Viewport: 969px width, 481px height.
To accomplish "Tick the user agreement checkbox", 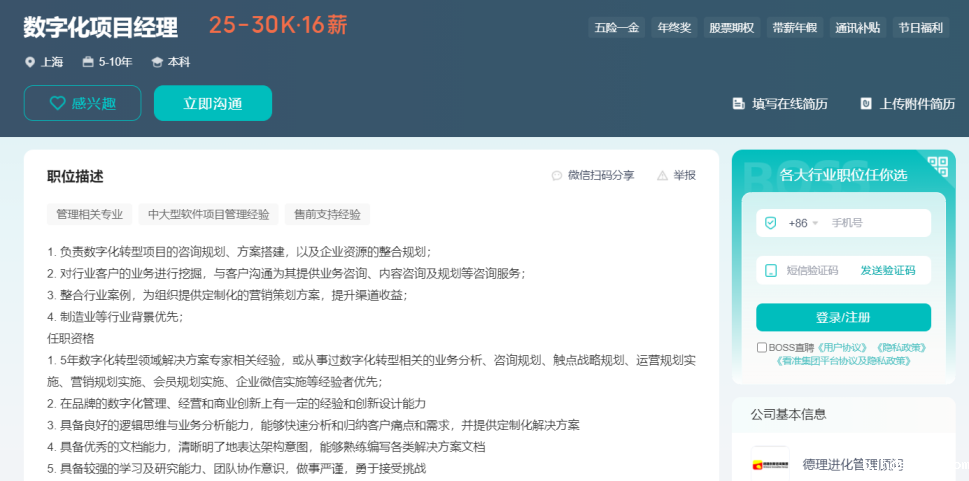I will [x=762, y=348].
